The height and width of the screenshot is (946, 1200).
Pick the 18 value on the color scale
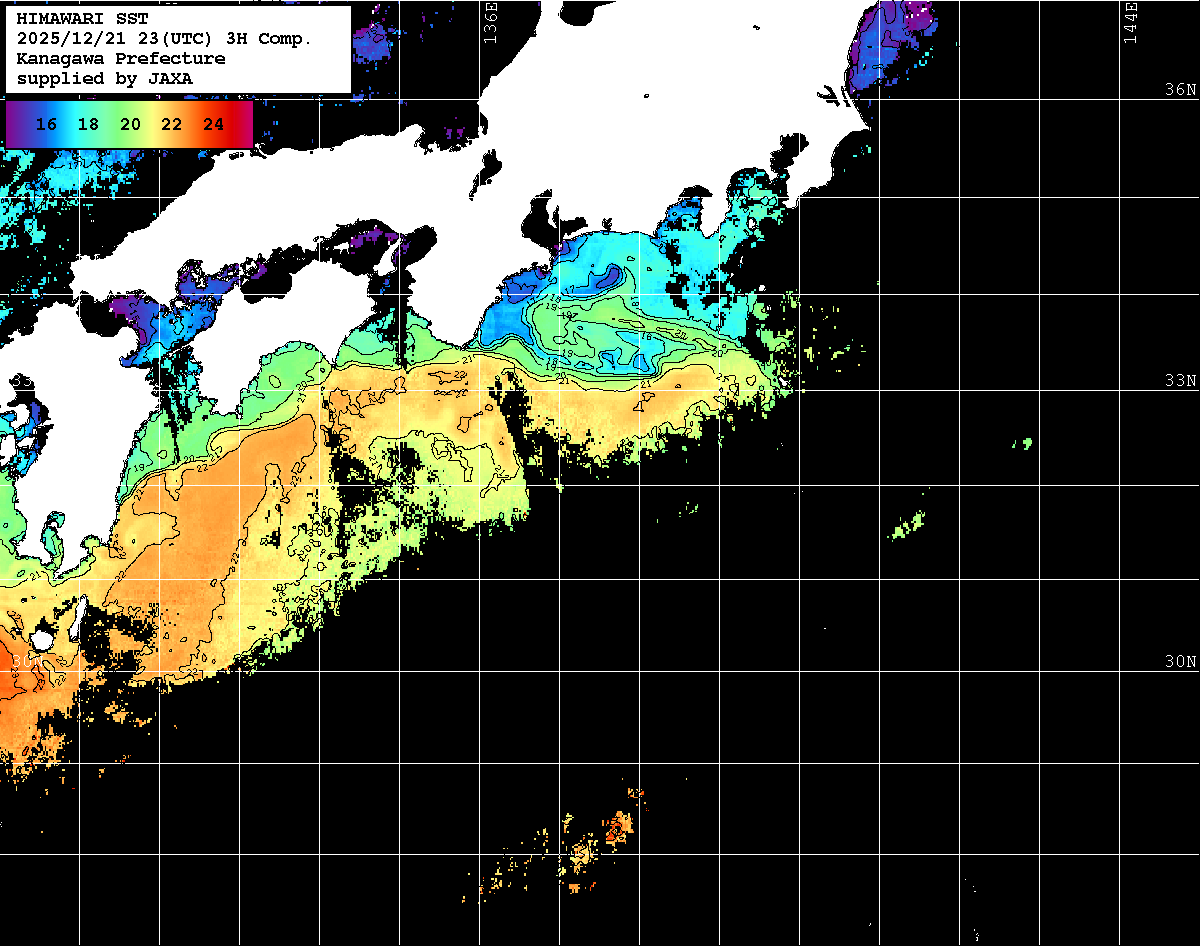pos(88,125)
